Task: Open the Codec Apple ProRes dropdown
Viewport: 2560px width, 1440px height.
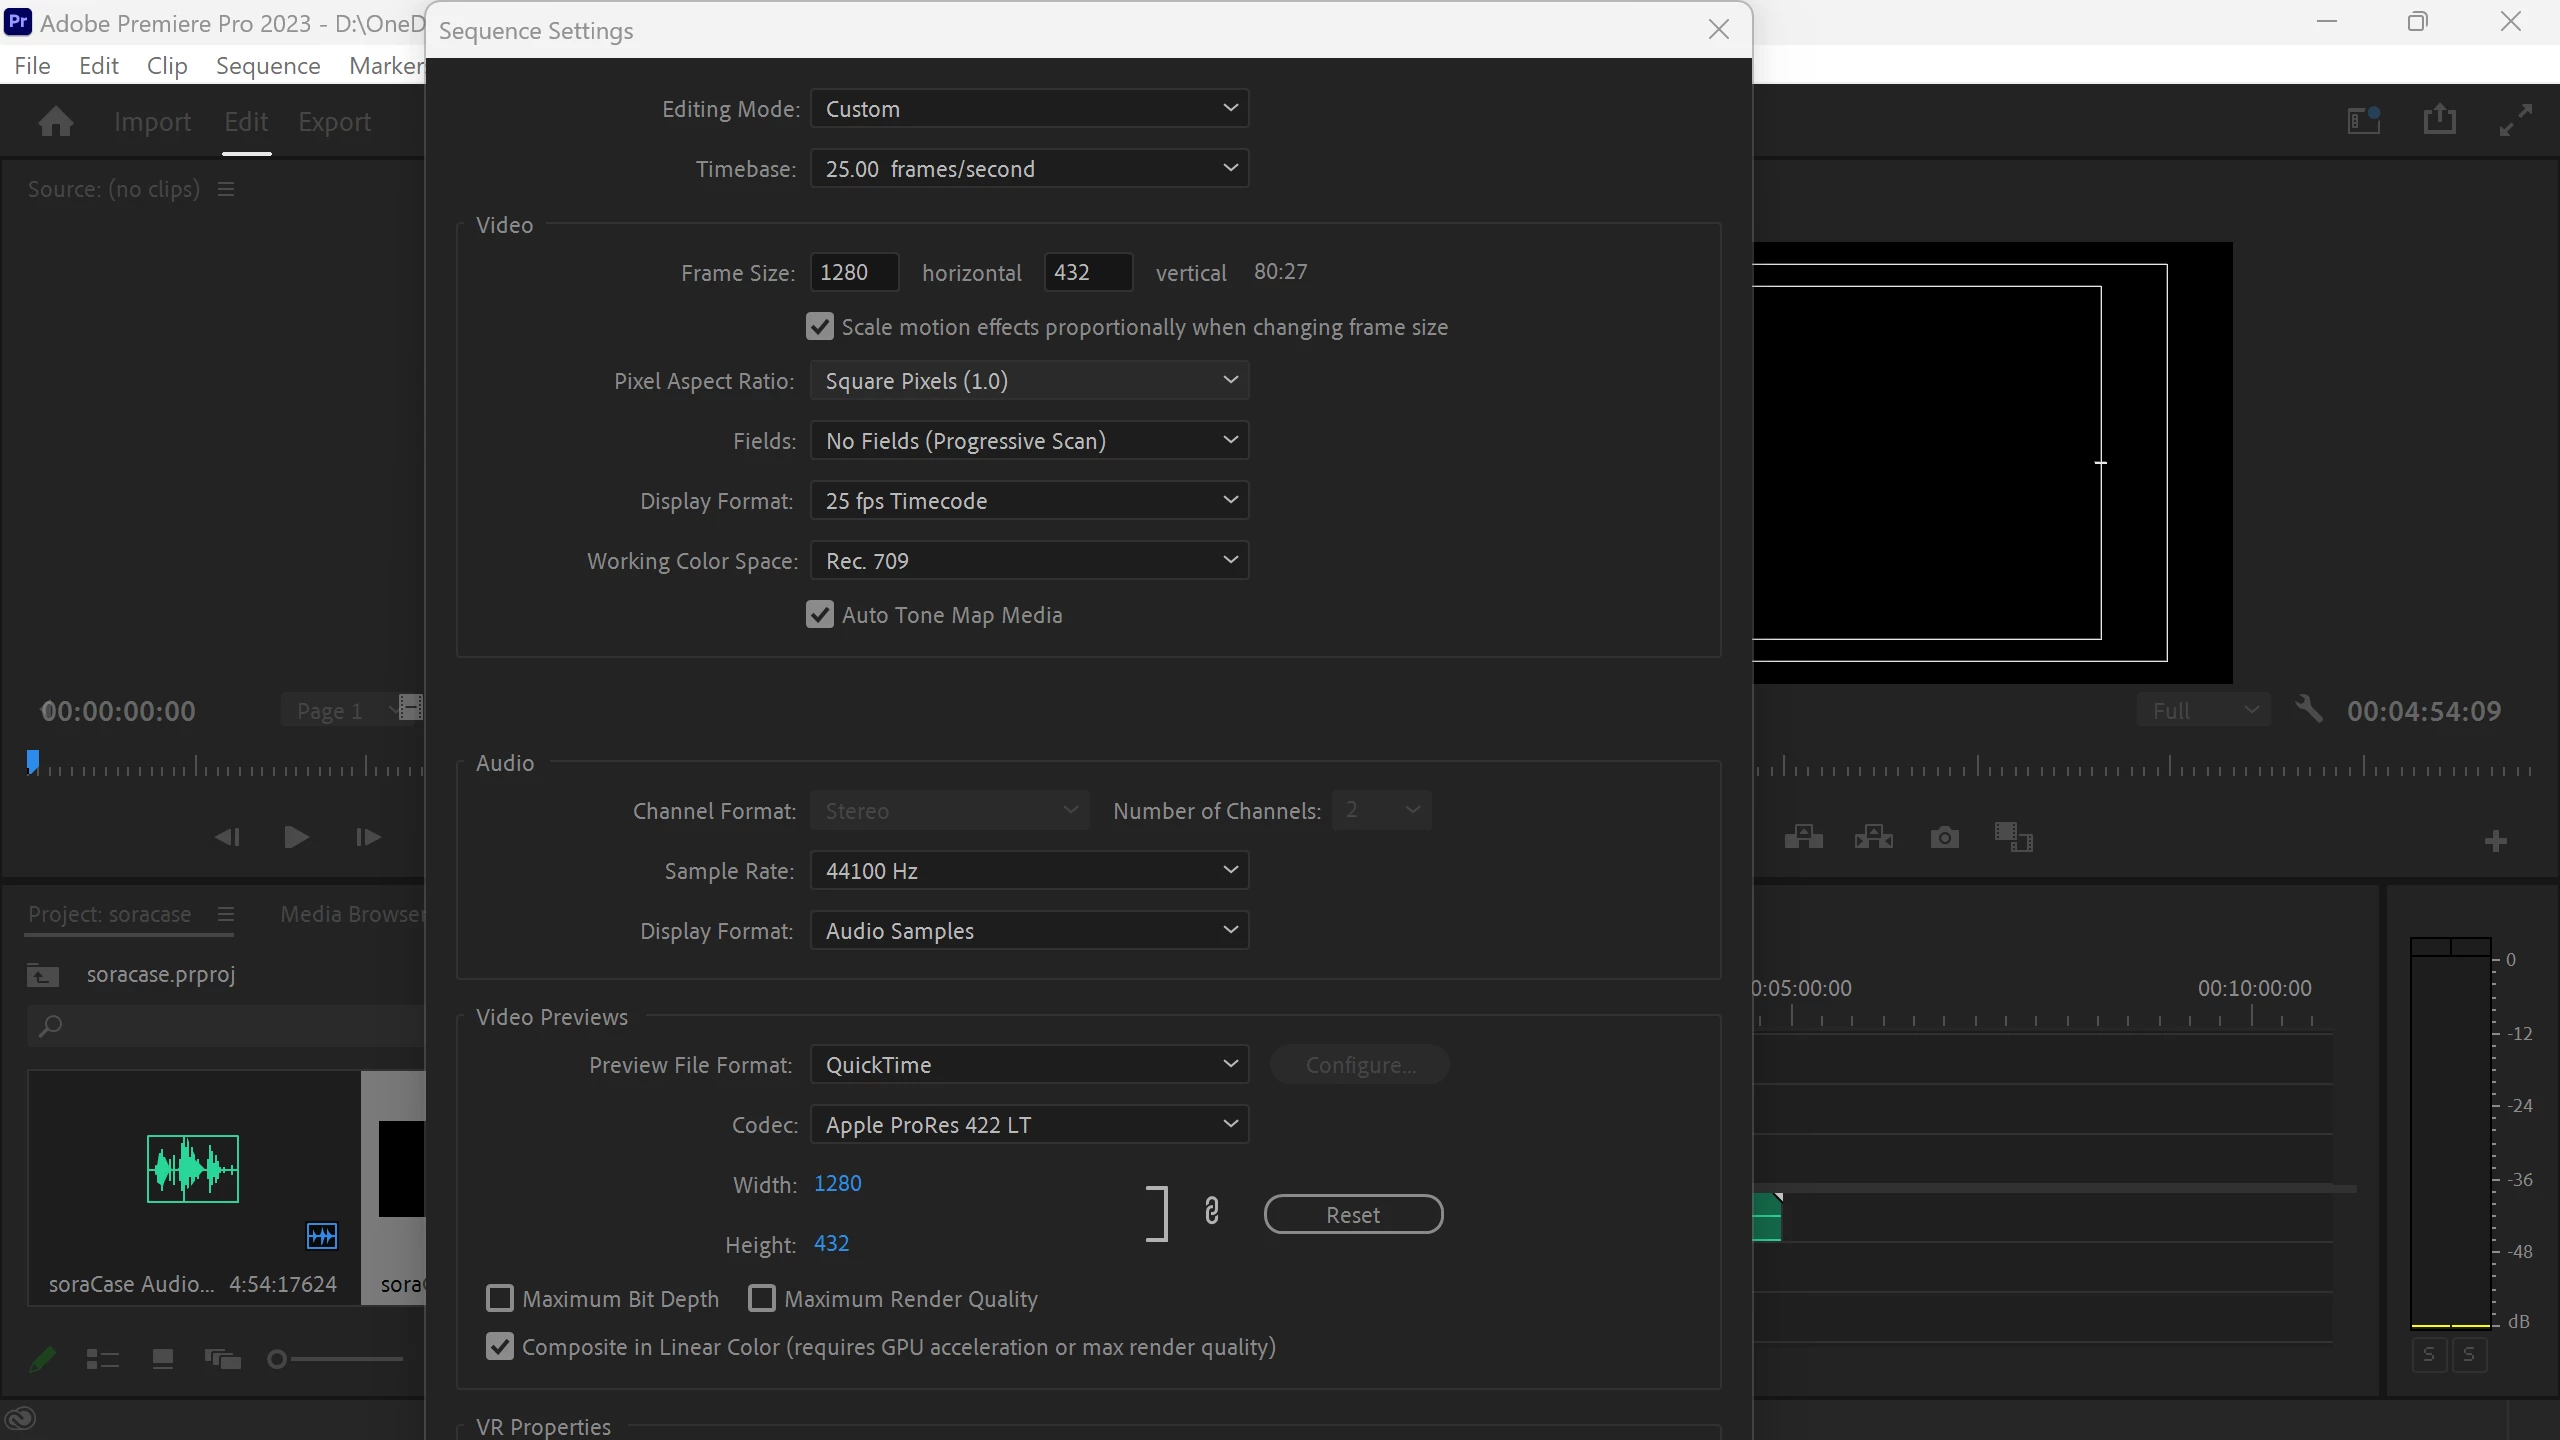Action: 1029,1125
